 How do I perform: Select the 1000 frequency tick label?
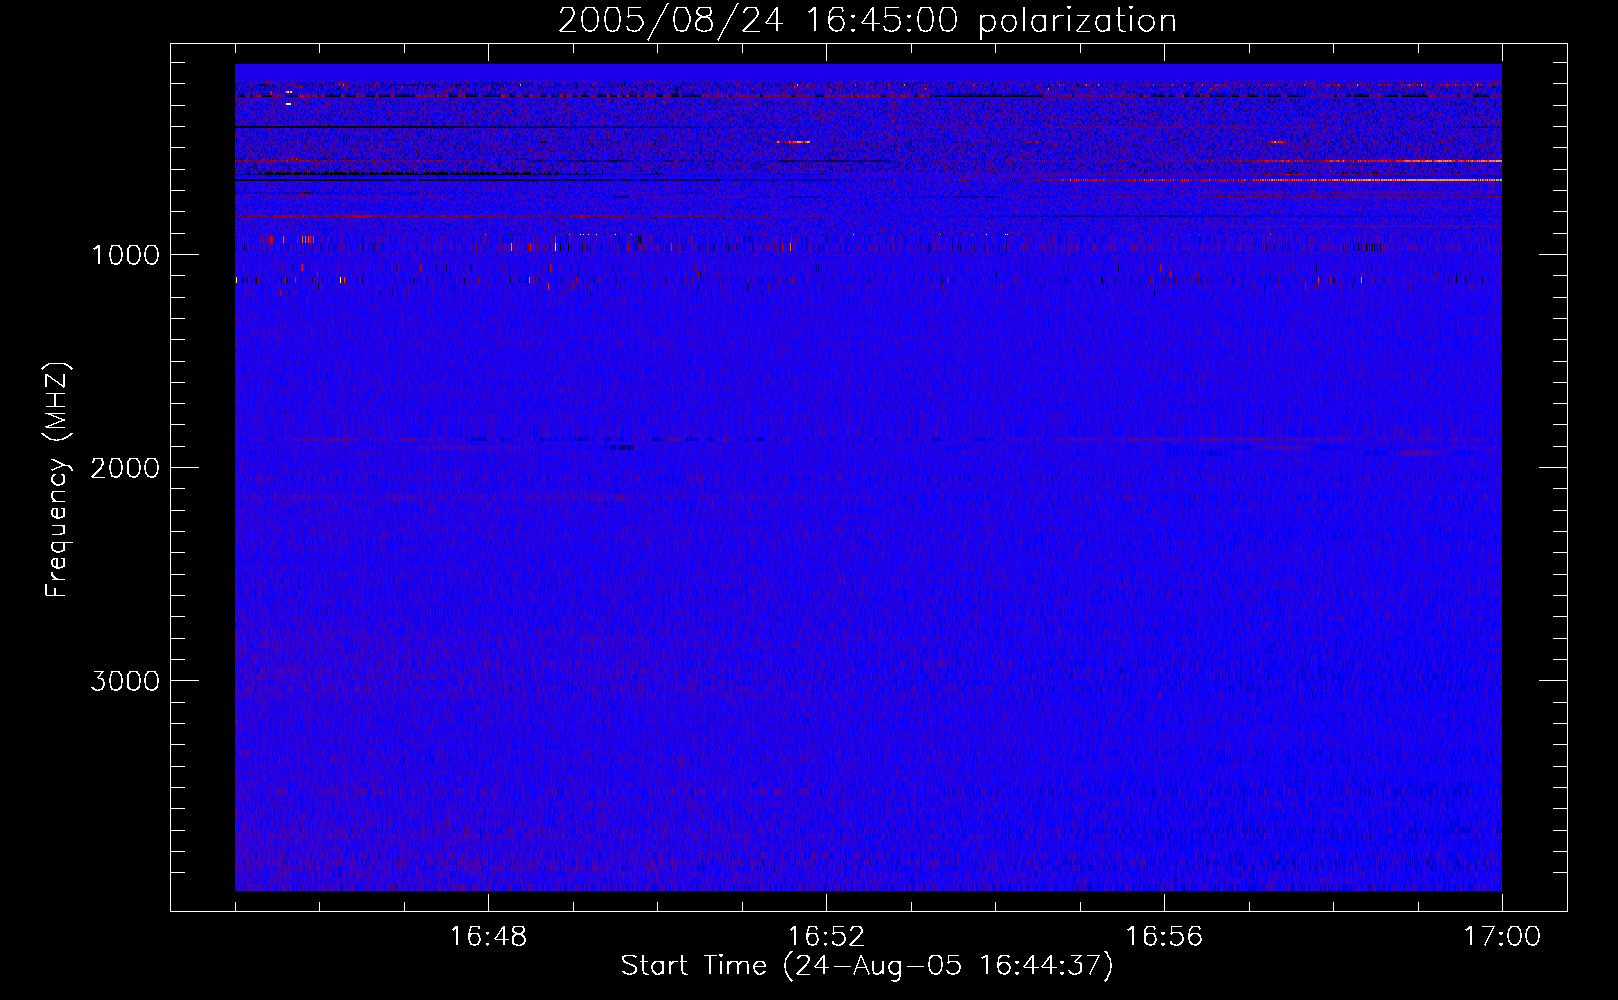pos(125,255)
